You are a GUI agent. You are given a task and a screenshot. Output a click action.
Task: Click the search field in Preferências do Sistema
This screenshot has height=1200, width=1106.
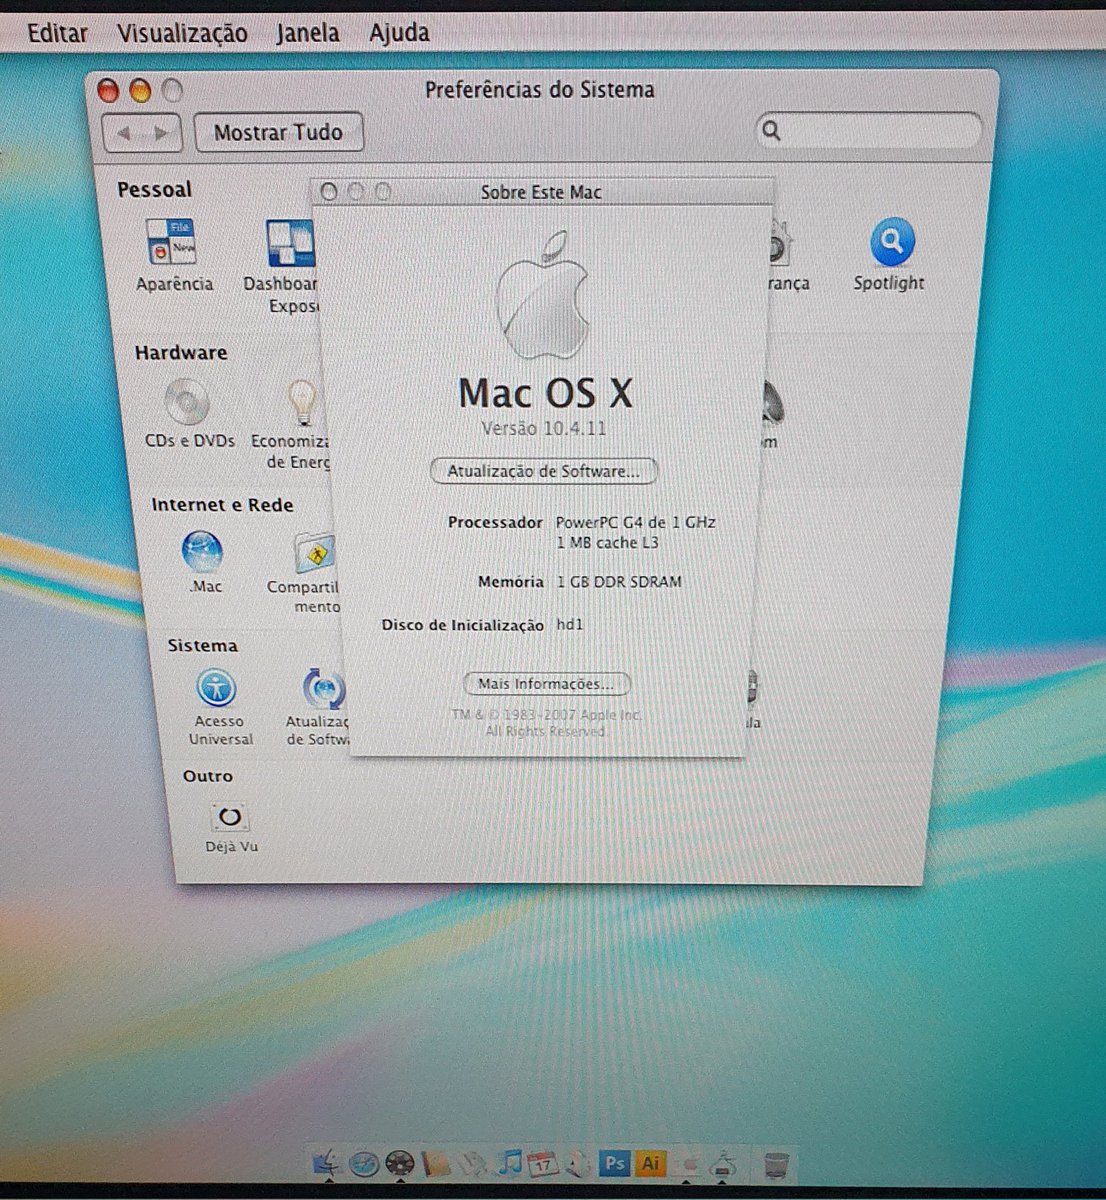pyautogui.click(x=868, y=131)
